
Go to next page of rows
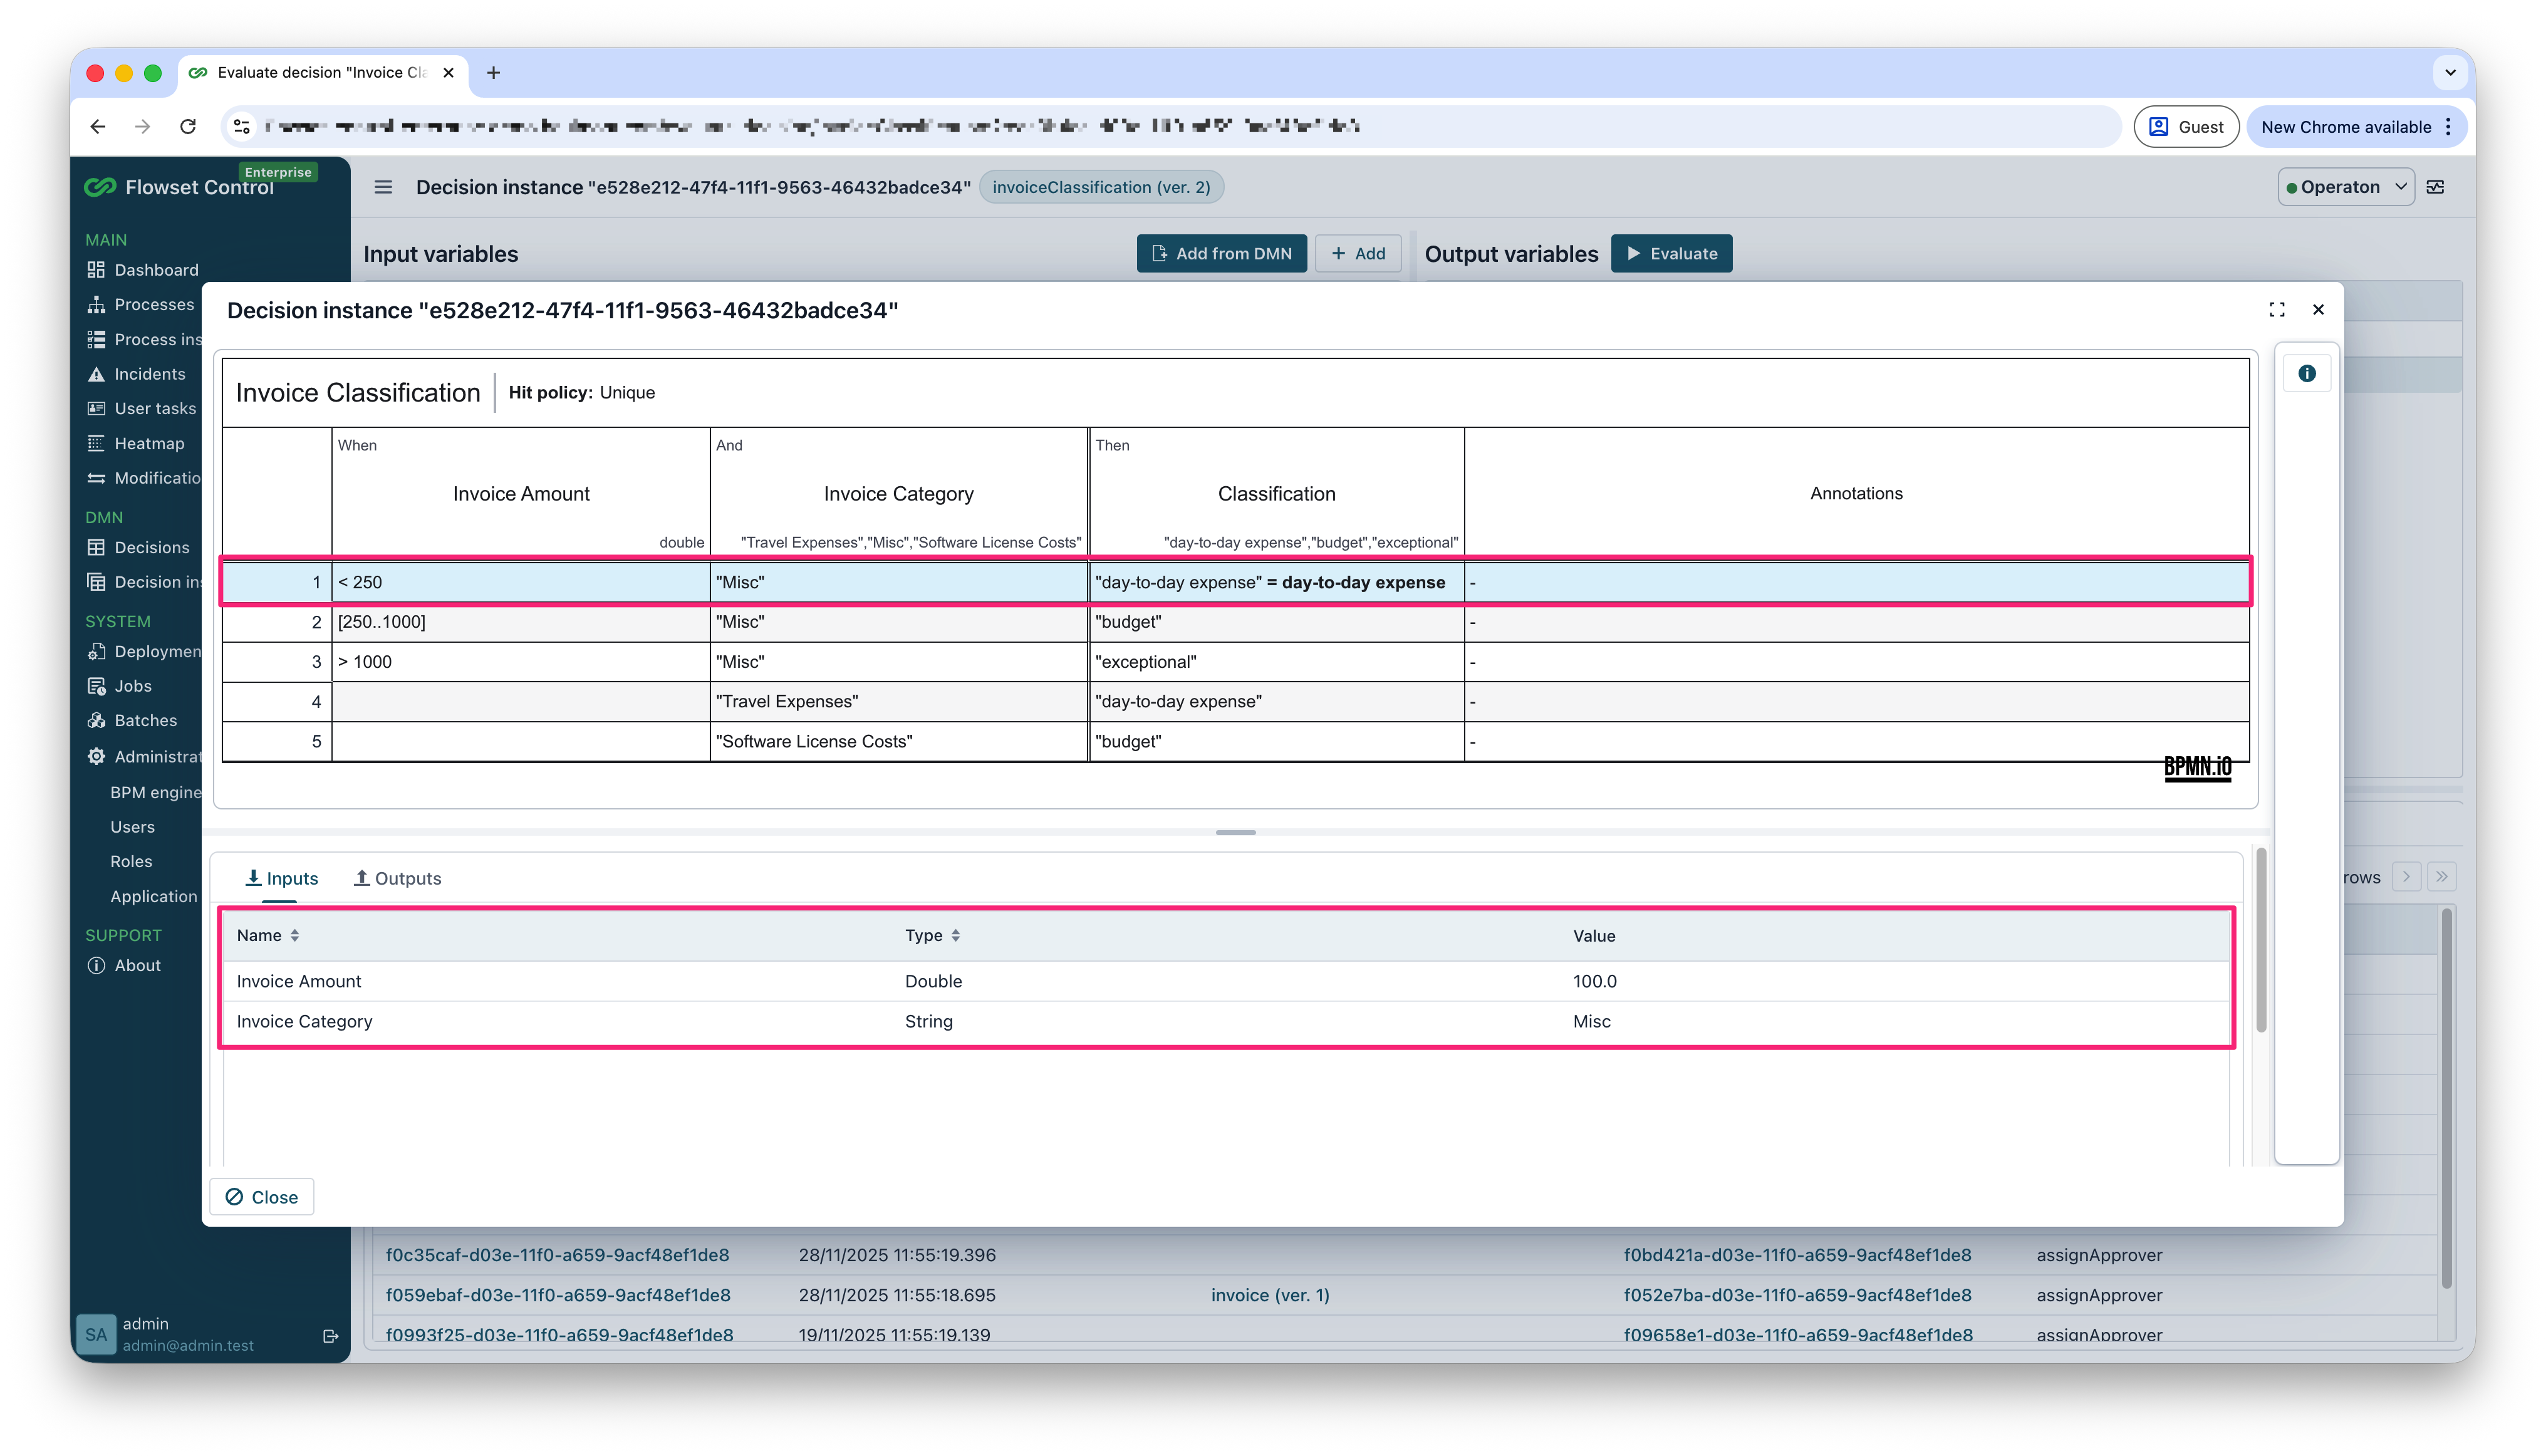2406,877
